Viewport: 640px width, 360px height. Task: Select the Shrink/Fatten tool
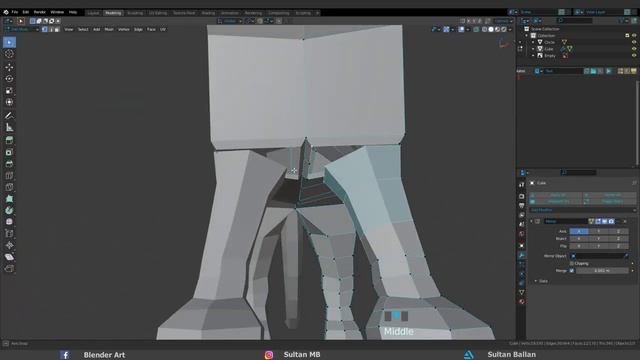9,245
